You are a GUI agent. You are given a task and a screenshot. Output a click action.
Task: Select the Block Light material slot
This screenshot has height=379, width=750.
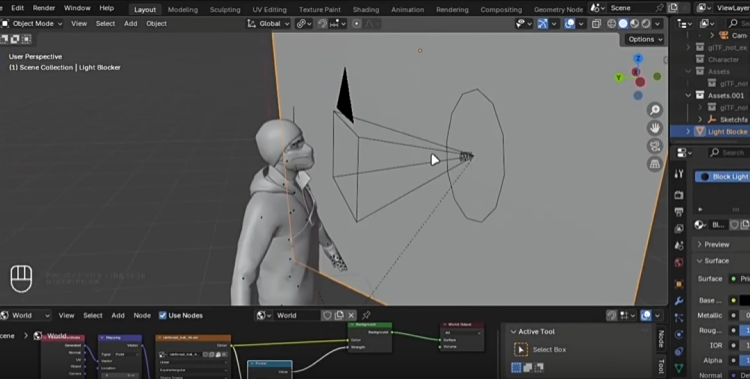722,177
